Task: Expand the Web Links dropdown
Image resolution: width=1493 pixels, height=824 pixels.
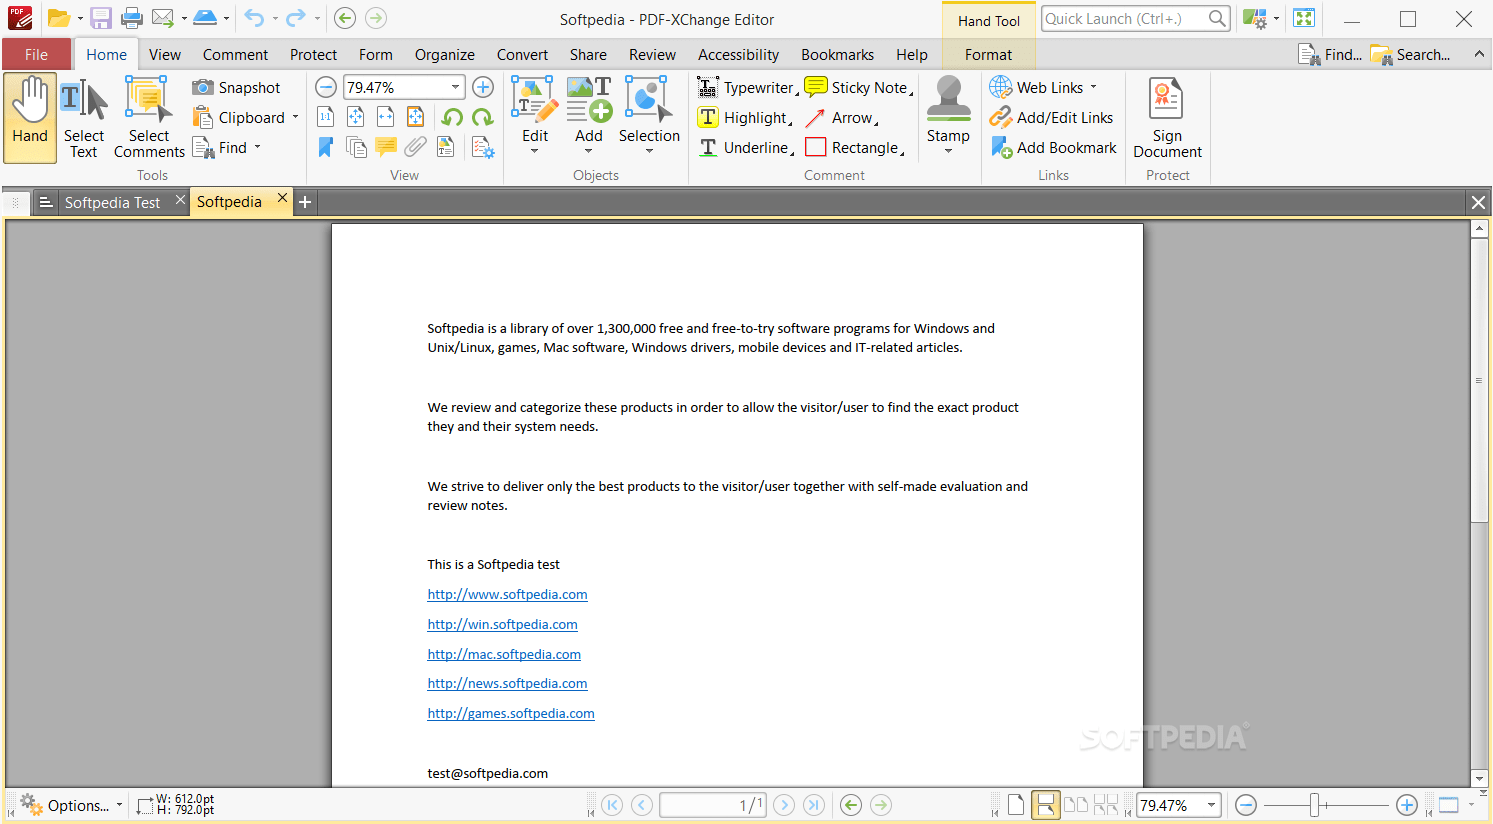Action: coord(1094,87)
